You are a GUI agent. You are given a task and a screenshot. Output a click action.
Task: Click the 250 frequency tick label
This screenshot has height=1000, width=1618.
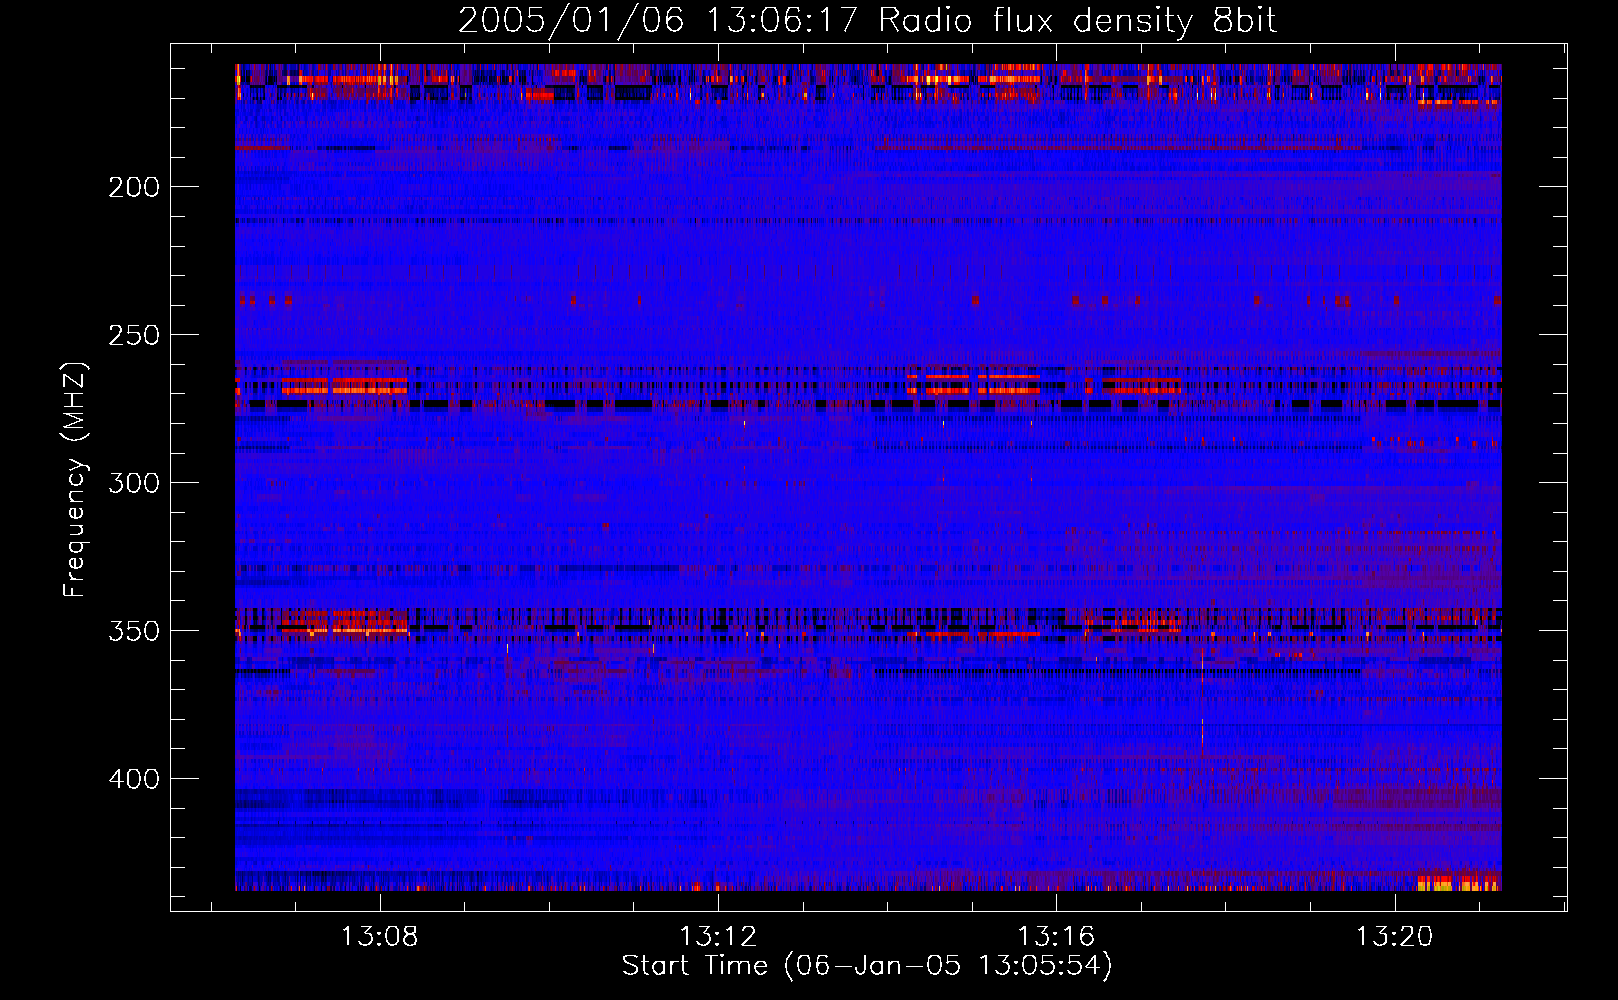coord(134,335)
